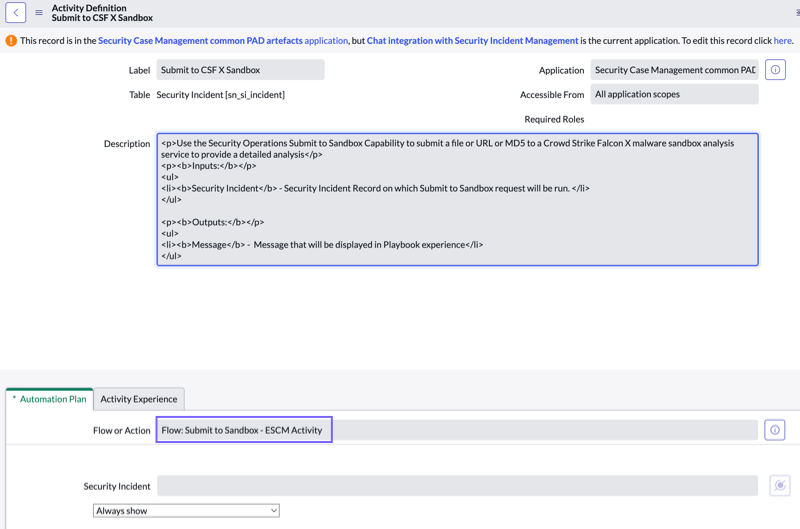Click the Flow or Action label

121,431
